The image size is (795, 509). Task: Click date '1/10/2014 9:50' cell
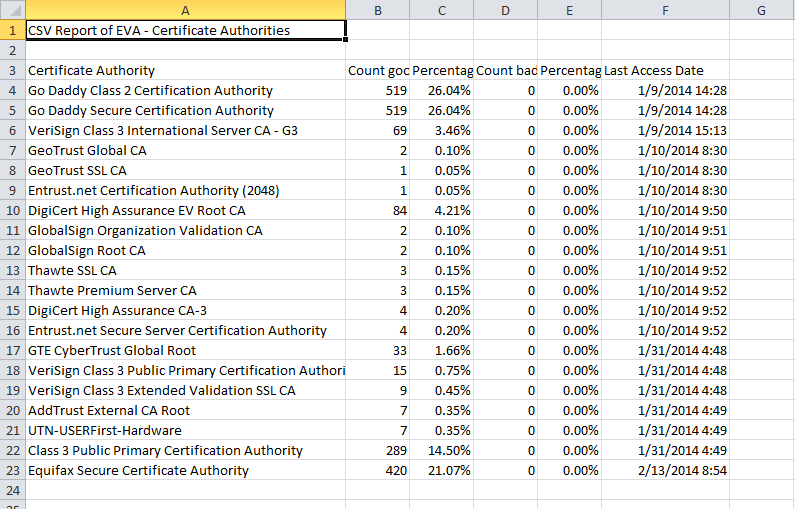665,210
